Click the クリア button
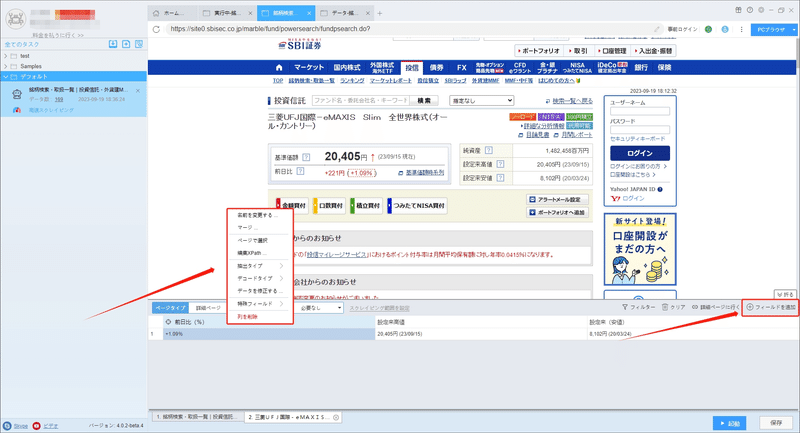Viewport: 800px width, 433px height. 673,308
